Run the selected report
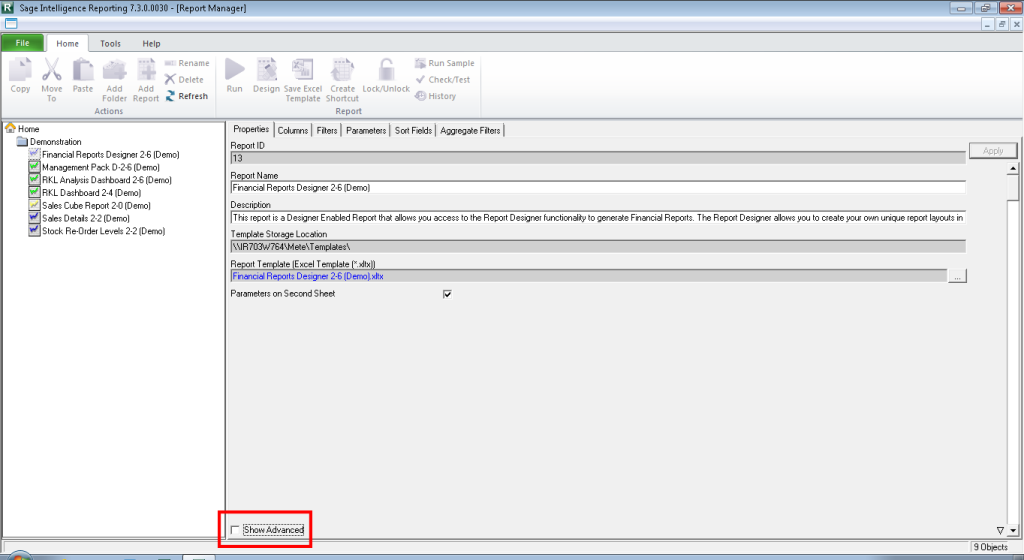 coord(234,75)
